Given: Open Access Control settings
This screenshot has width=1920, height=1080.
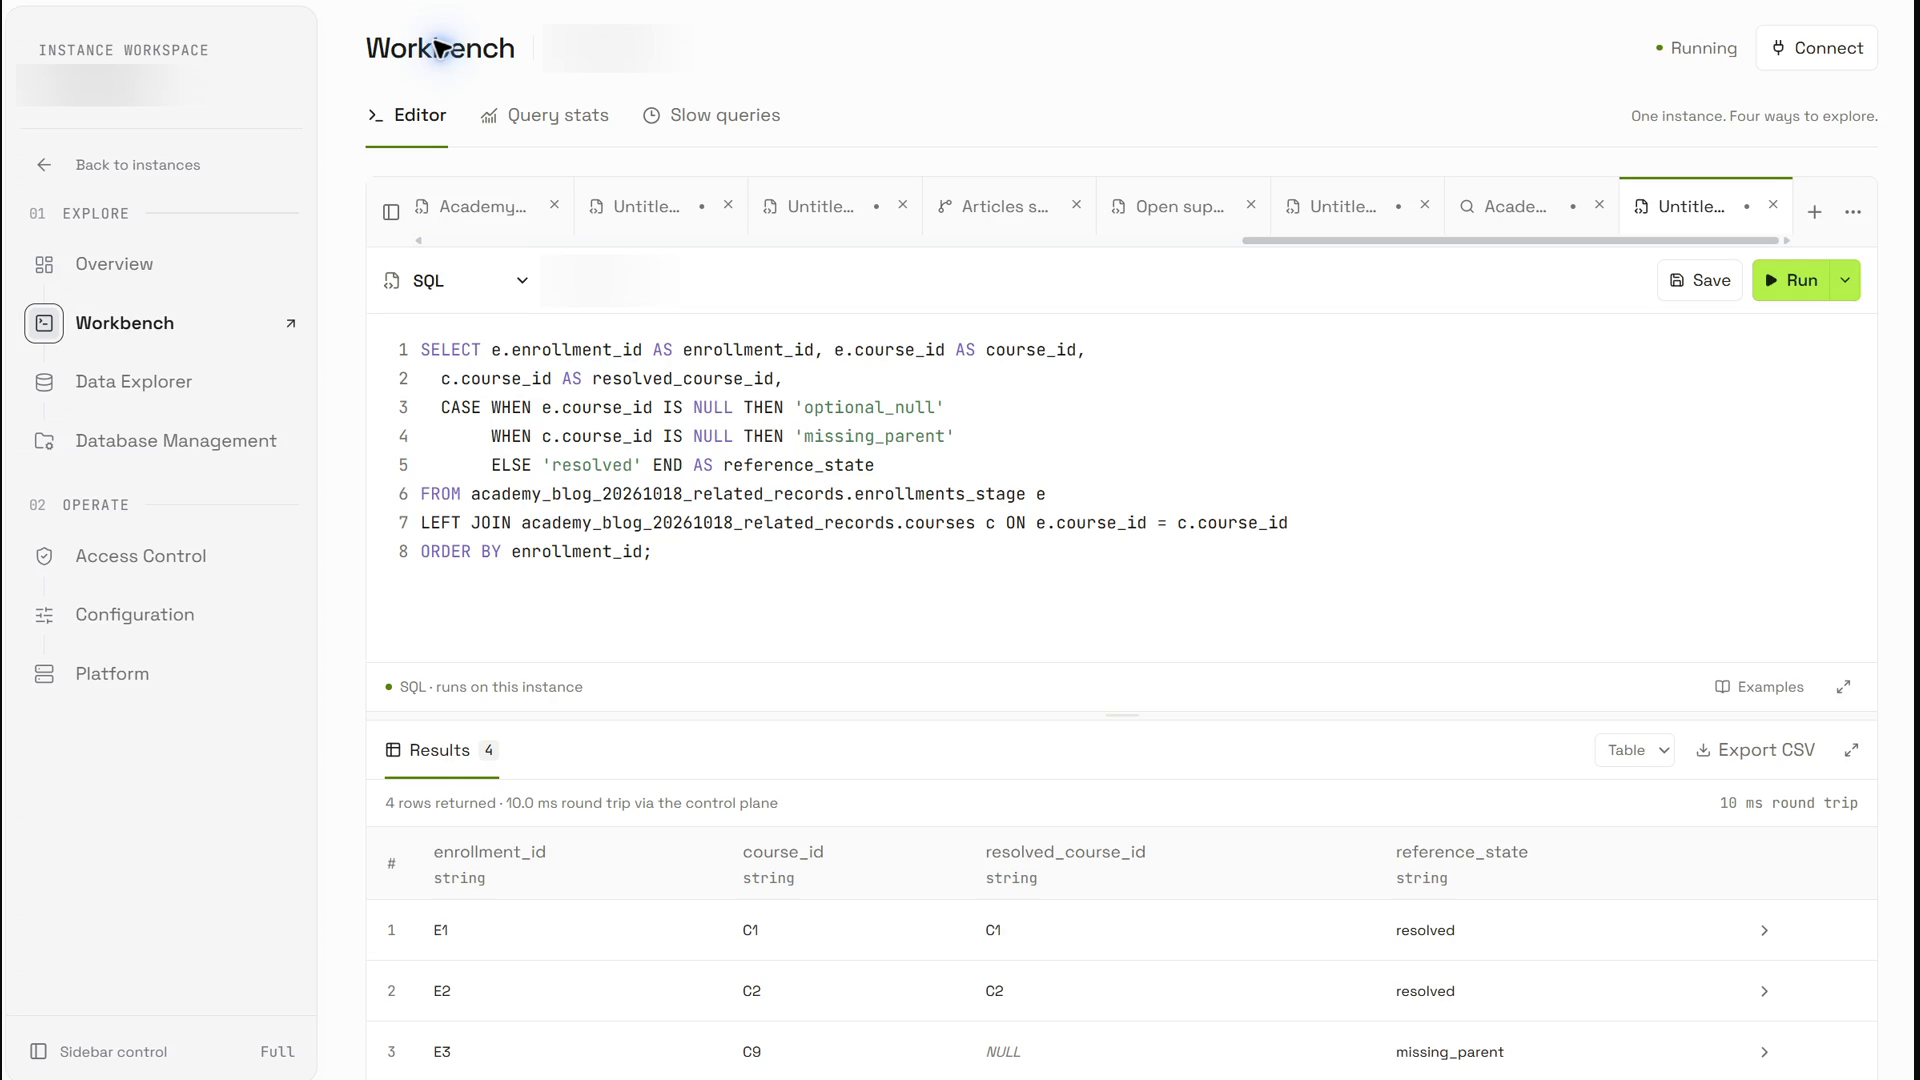Looking at the screenshot, I should (x=140, y=556).
